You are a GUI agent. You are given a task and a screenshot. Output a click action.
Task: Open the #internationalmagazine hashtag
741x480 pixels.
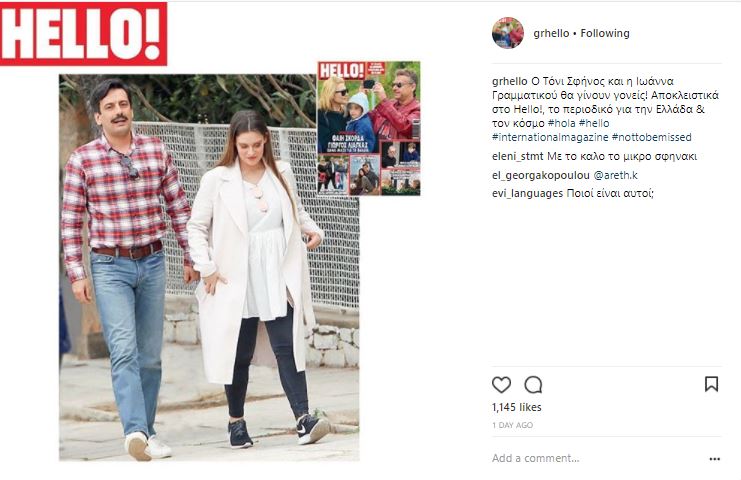pos(550,137)
